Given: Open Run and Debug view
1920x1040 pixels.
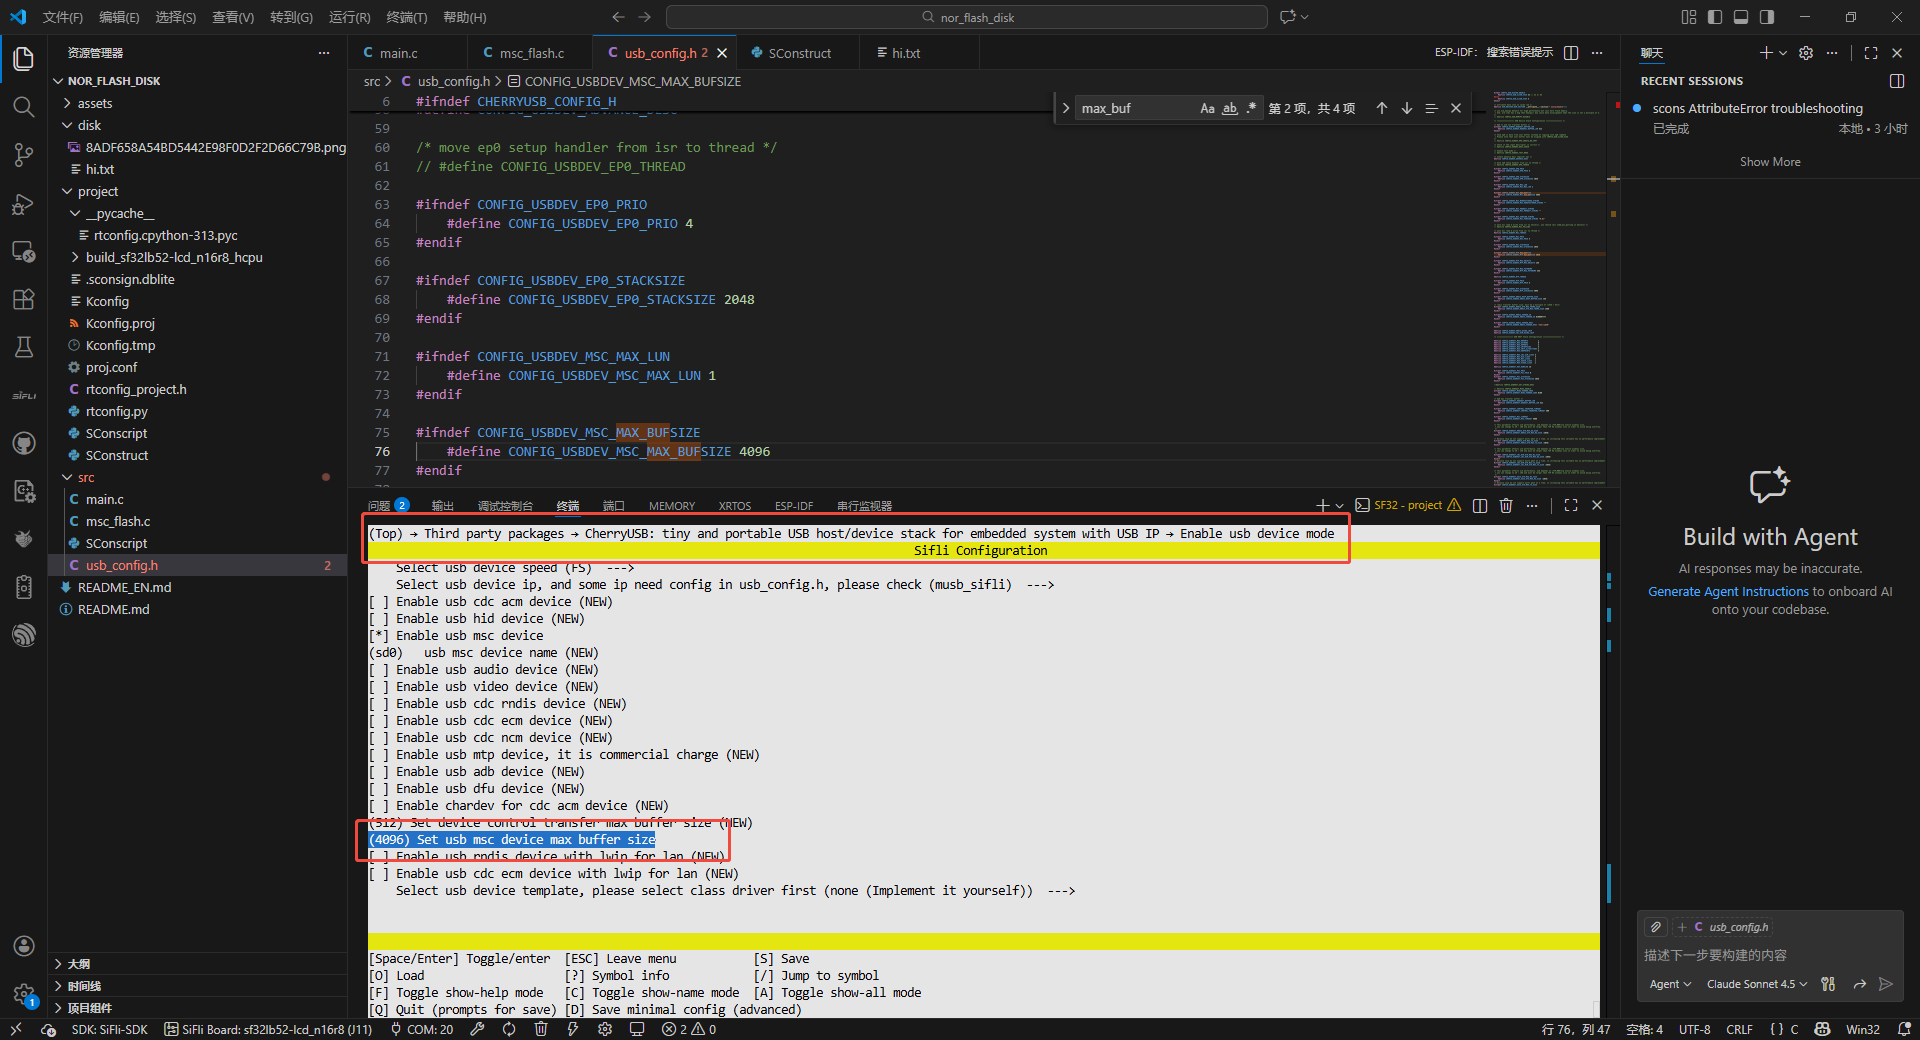Looking at the screenshot, I should [x=23, y=204].
